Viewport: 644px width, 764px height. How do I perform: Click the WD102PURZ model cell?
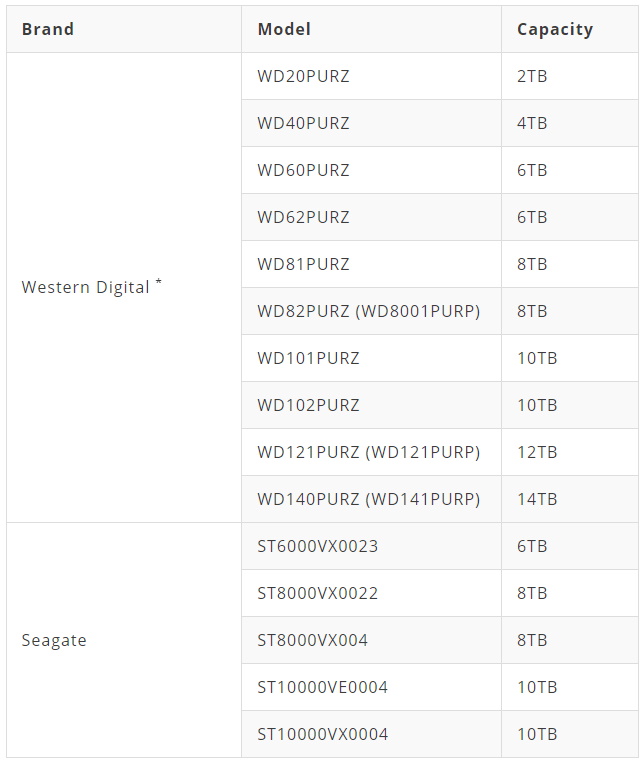[x=371, y=405]
